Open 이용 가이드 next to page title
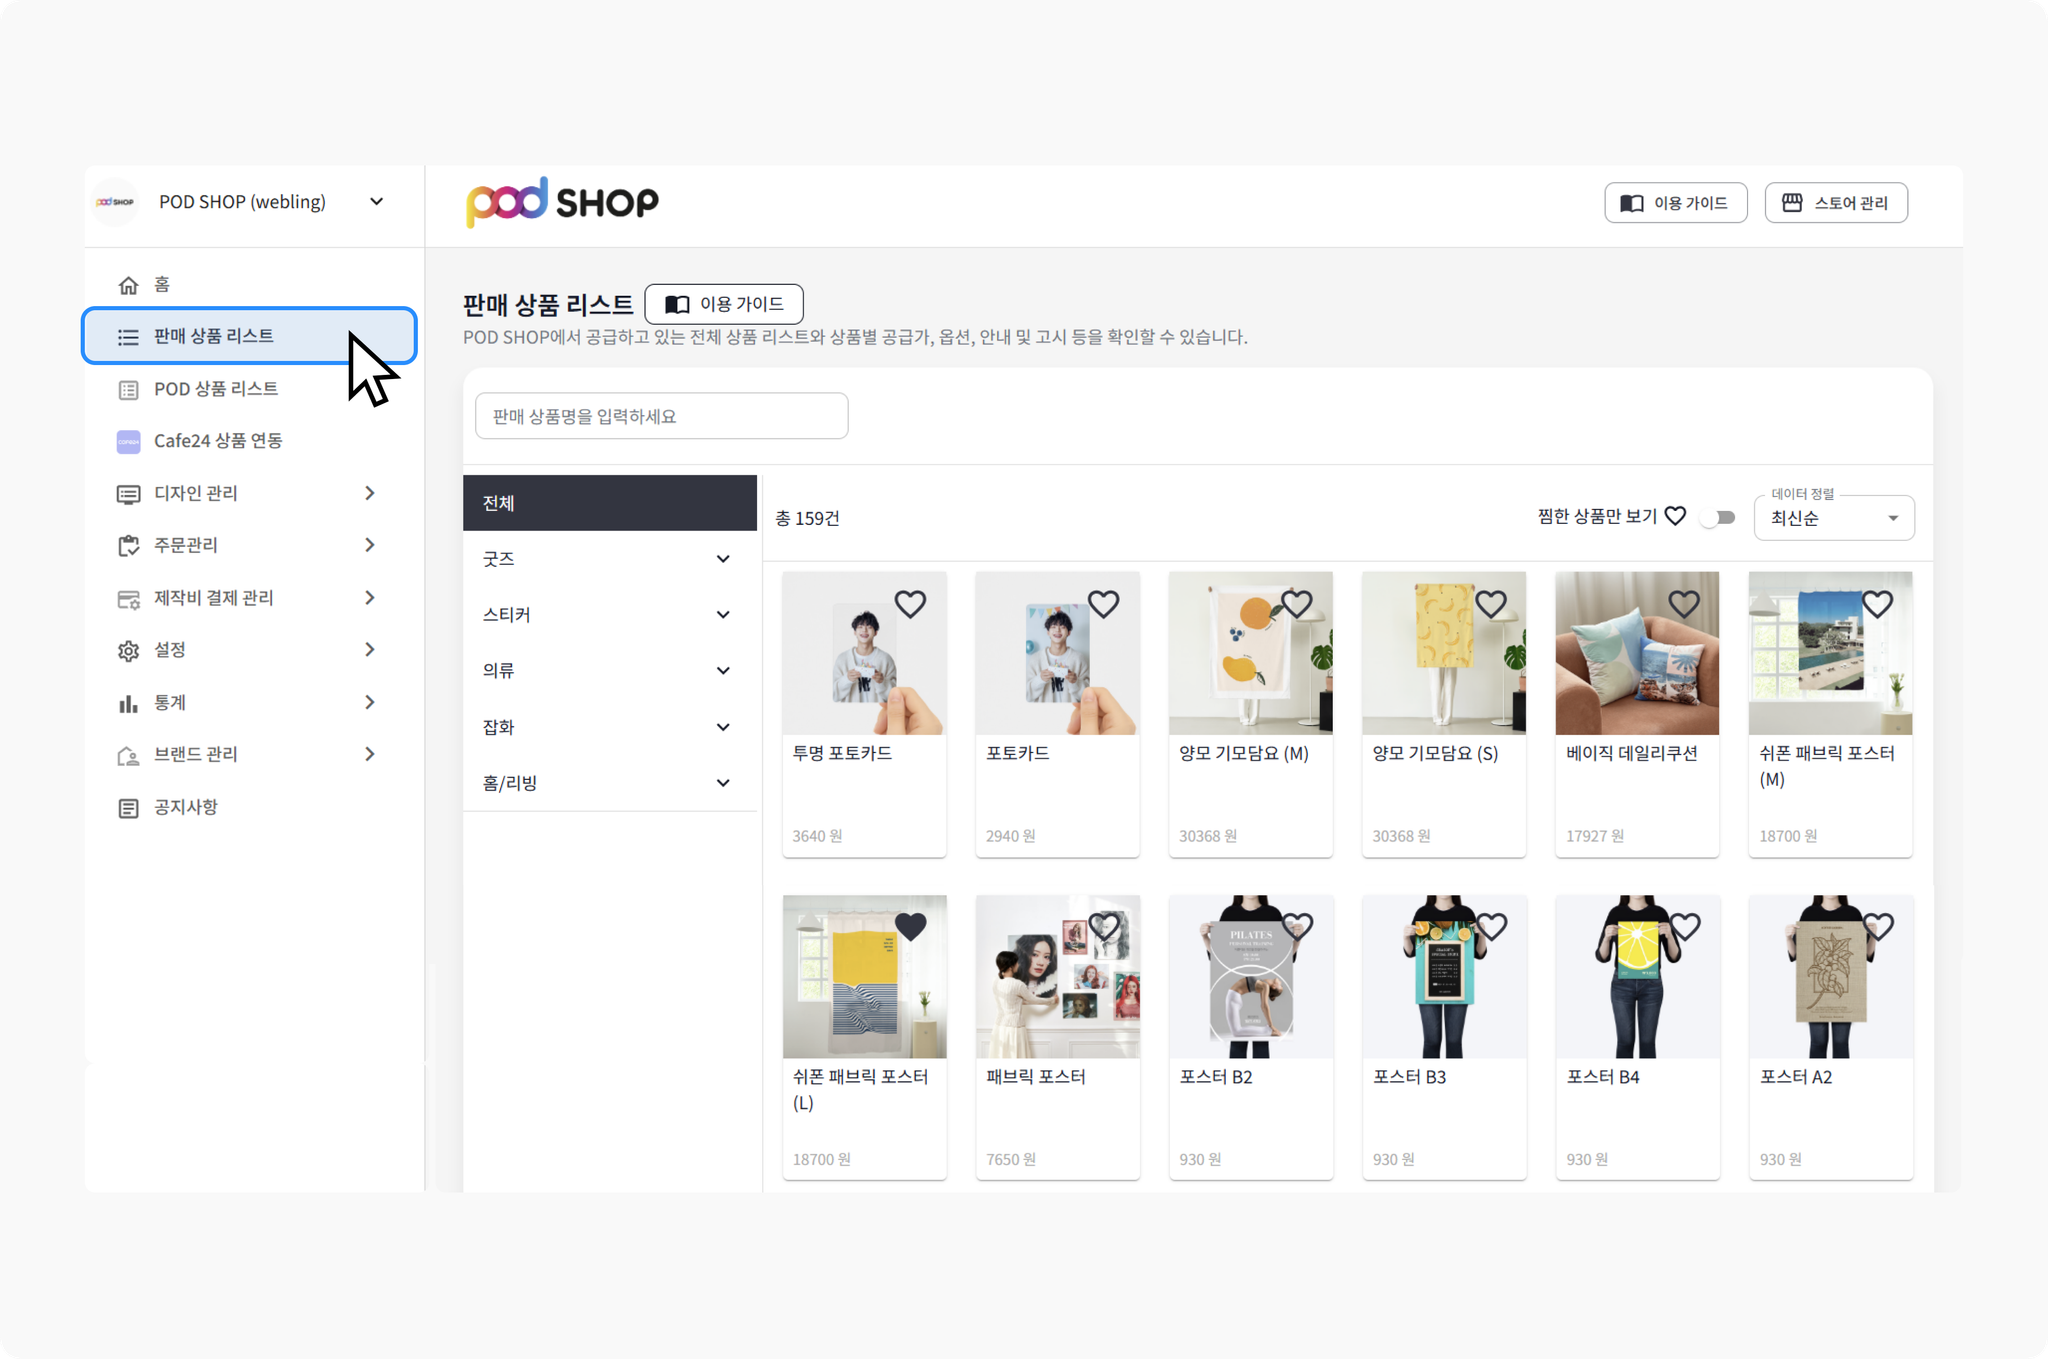 pyautogui.click(x=724, y=304)
